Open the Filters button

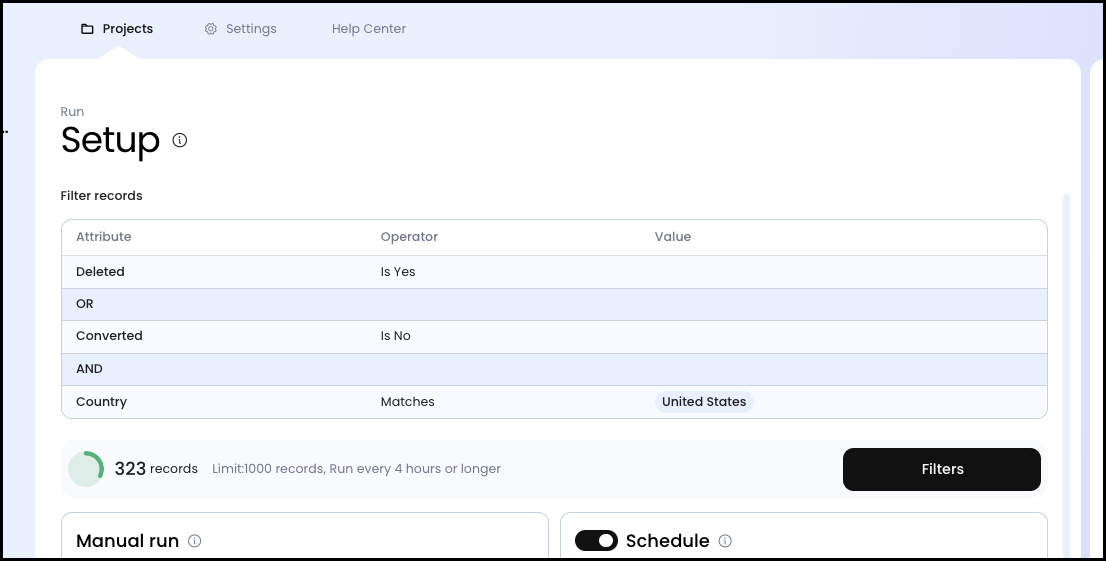click(942, 469)
